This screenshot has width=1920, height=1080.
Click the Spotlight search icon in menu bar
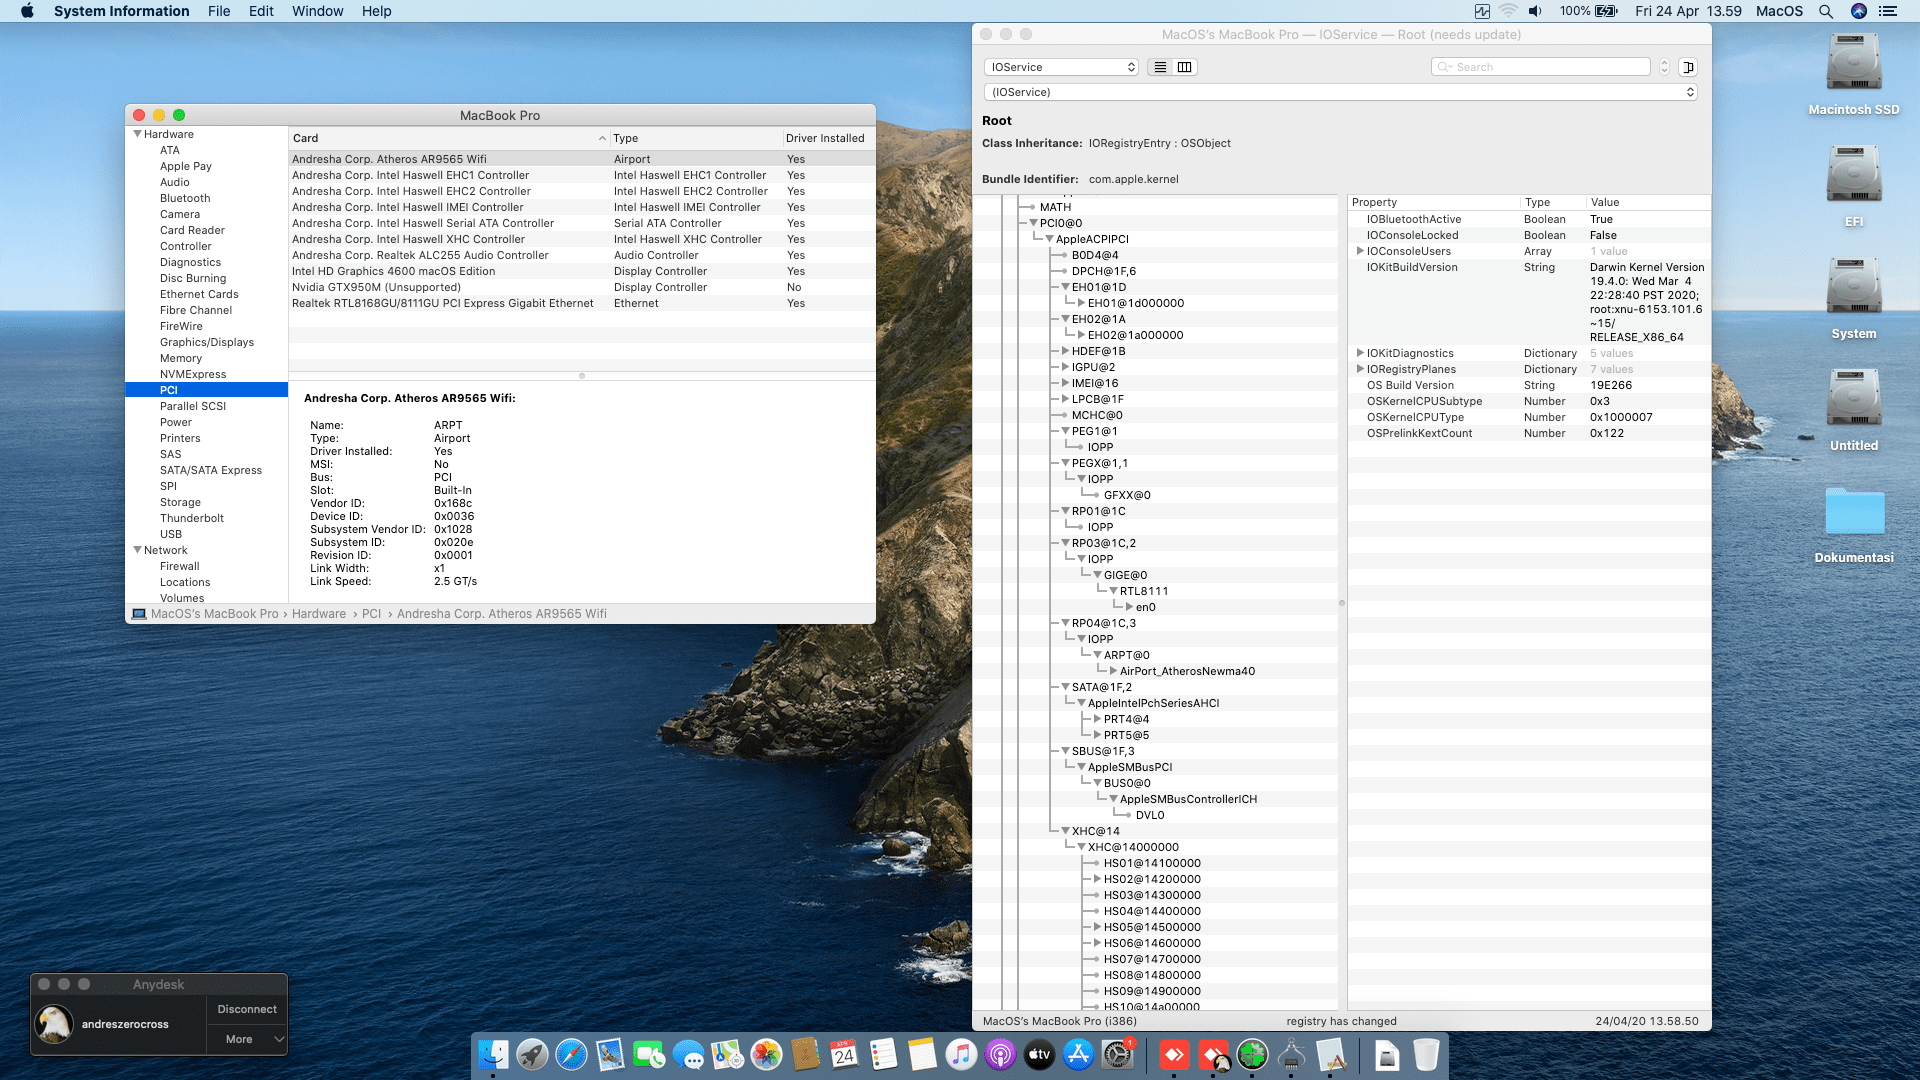[1826, 11]
